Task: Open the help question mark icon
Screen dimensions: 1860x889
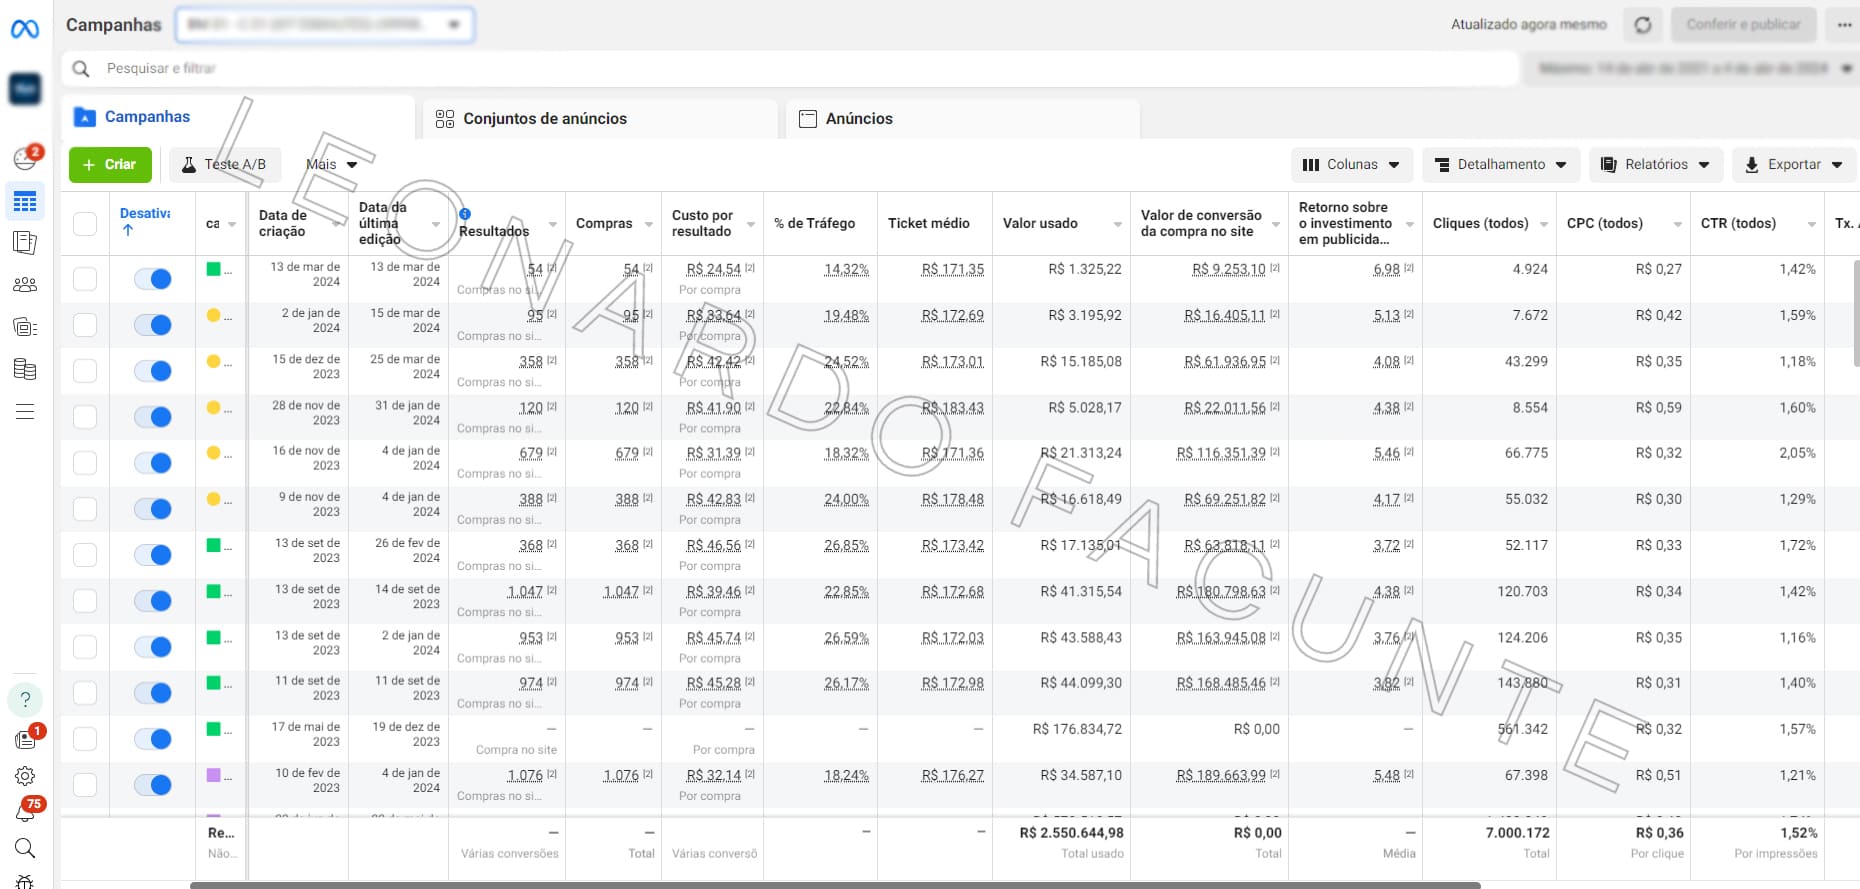Action: click(x=25, y=699)
